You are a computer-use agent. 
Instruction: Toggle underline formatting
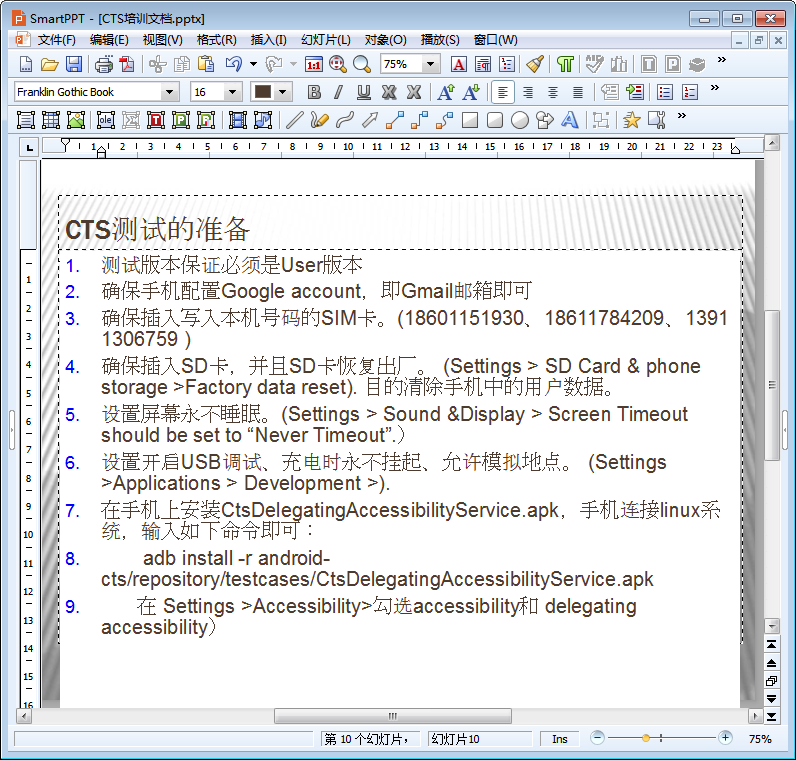pyautogui.click(x=363, y=92)
